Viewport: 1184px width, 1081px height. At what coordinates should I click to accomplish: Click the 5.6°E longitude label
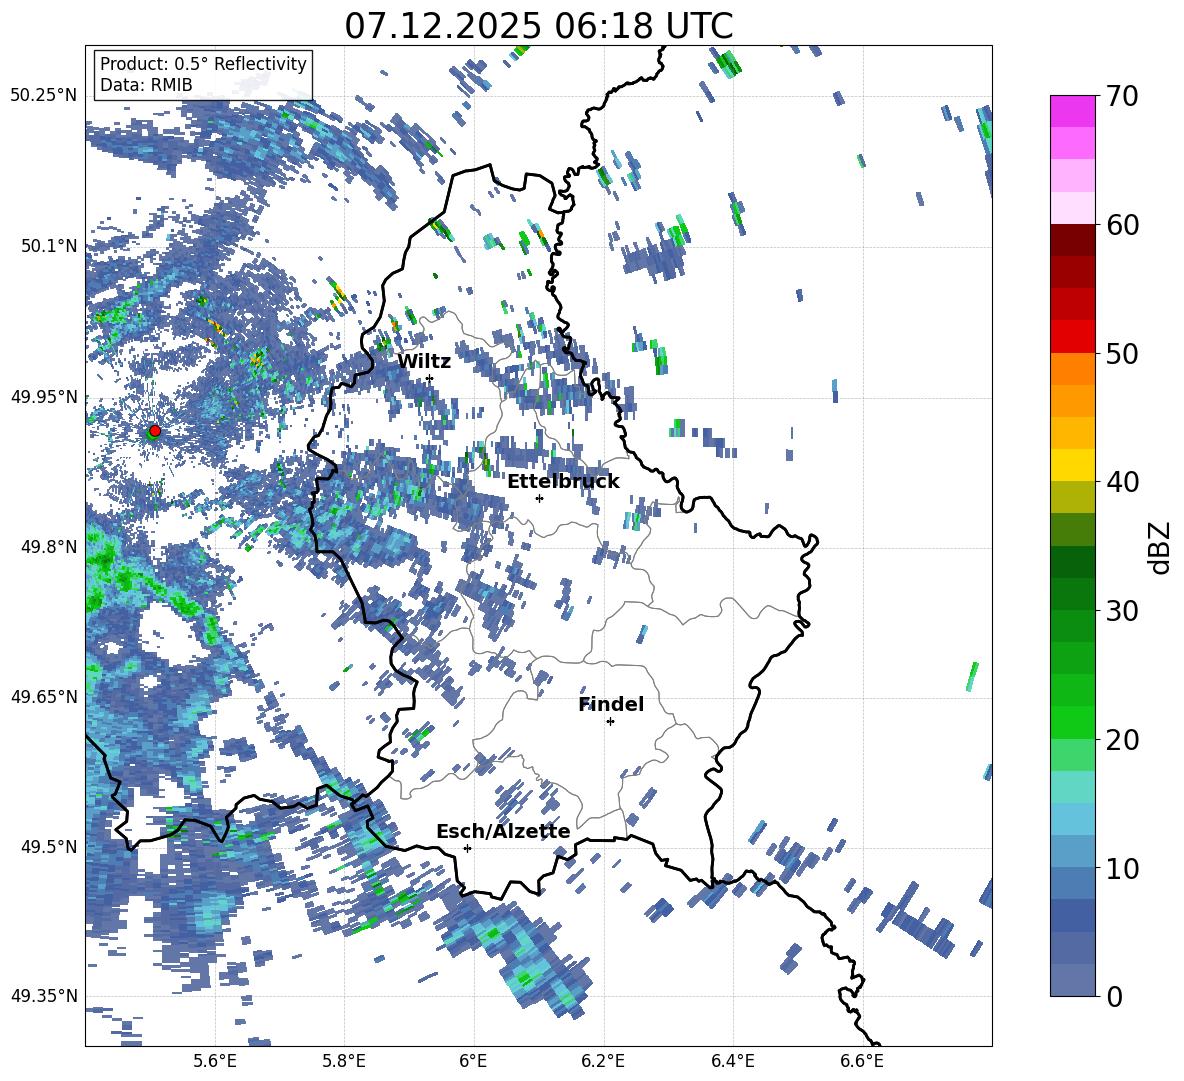(215, 1061)
